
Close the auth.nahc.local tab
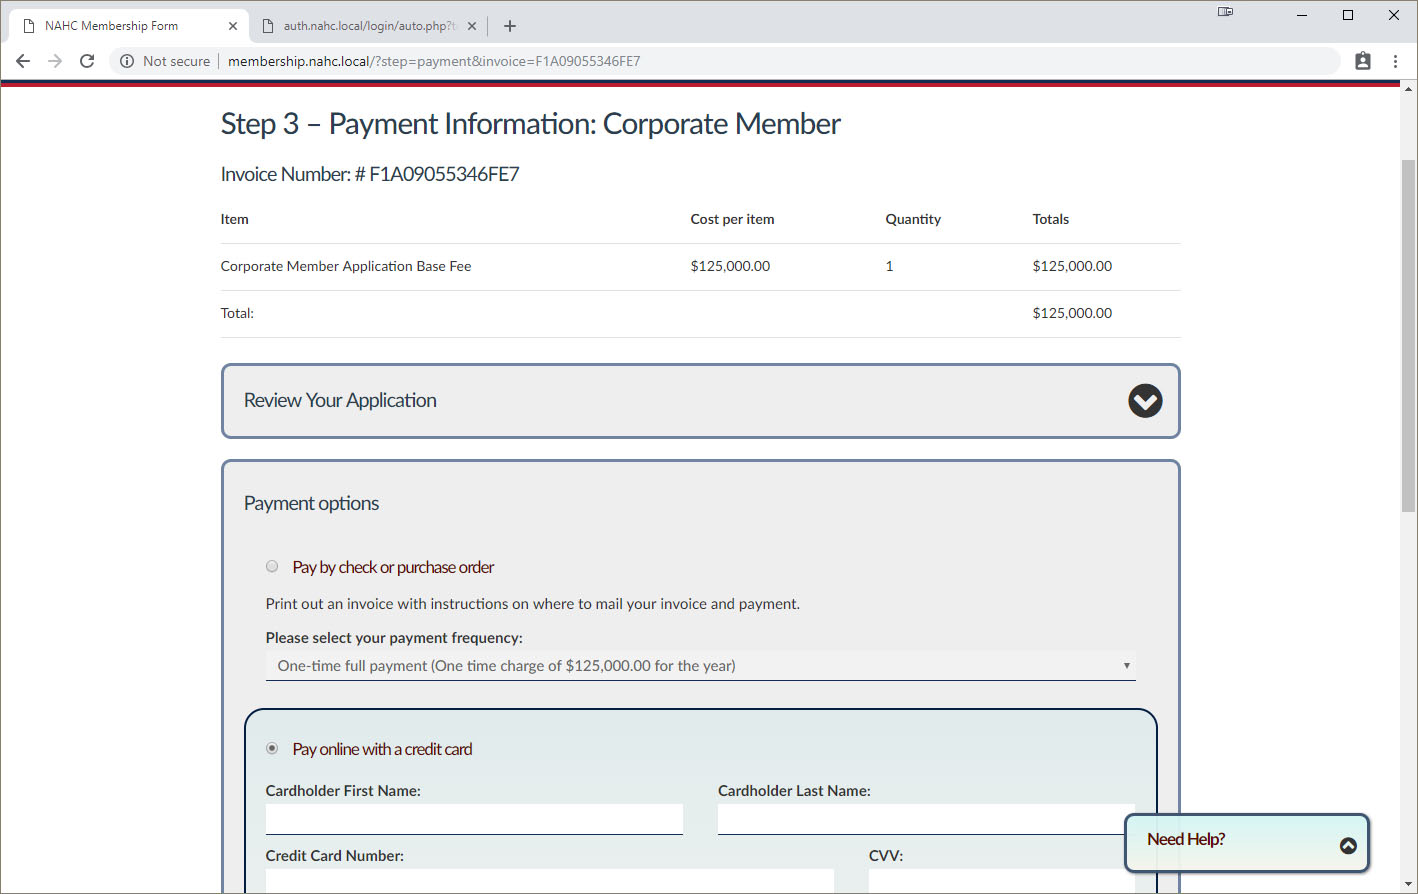pyautogui.click(x=472, y=26)
